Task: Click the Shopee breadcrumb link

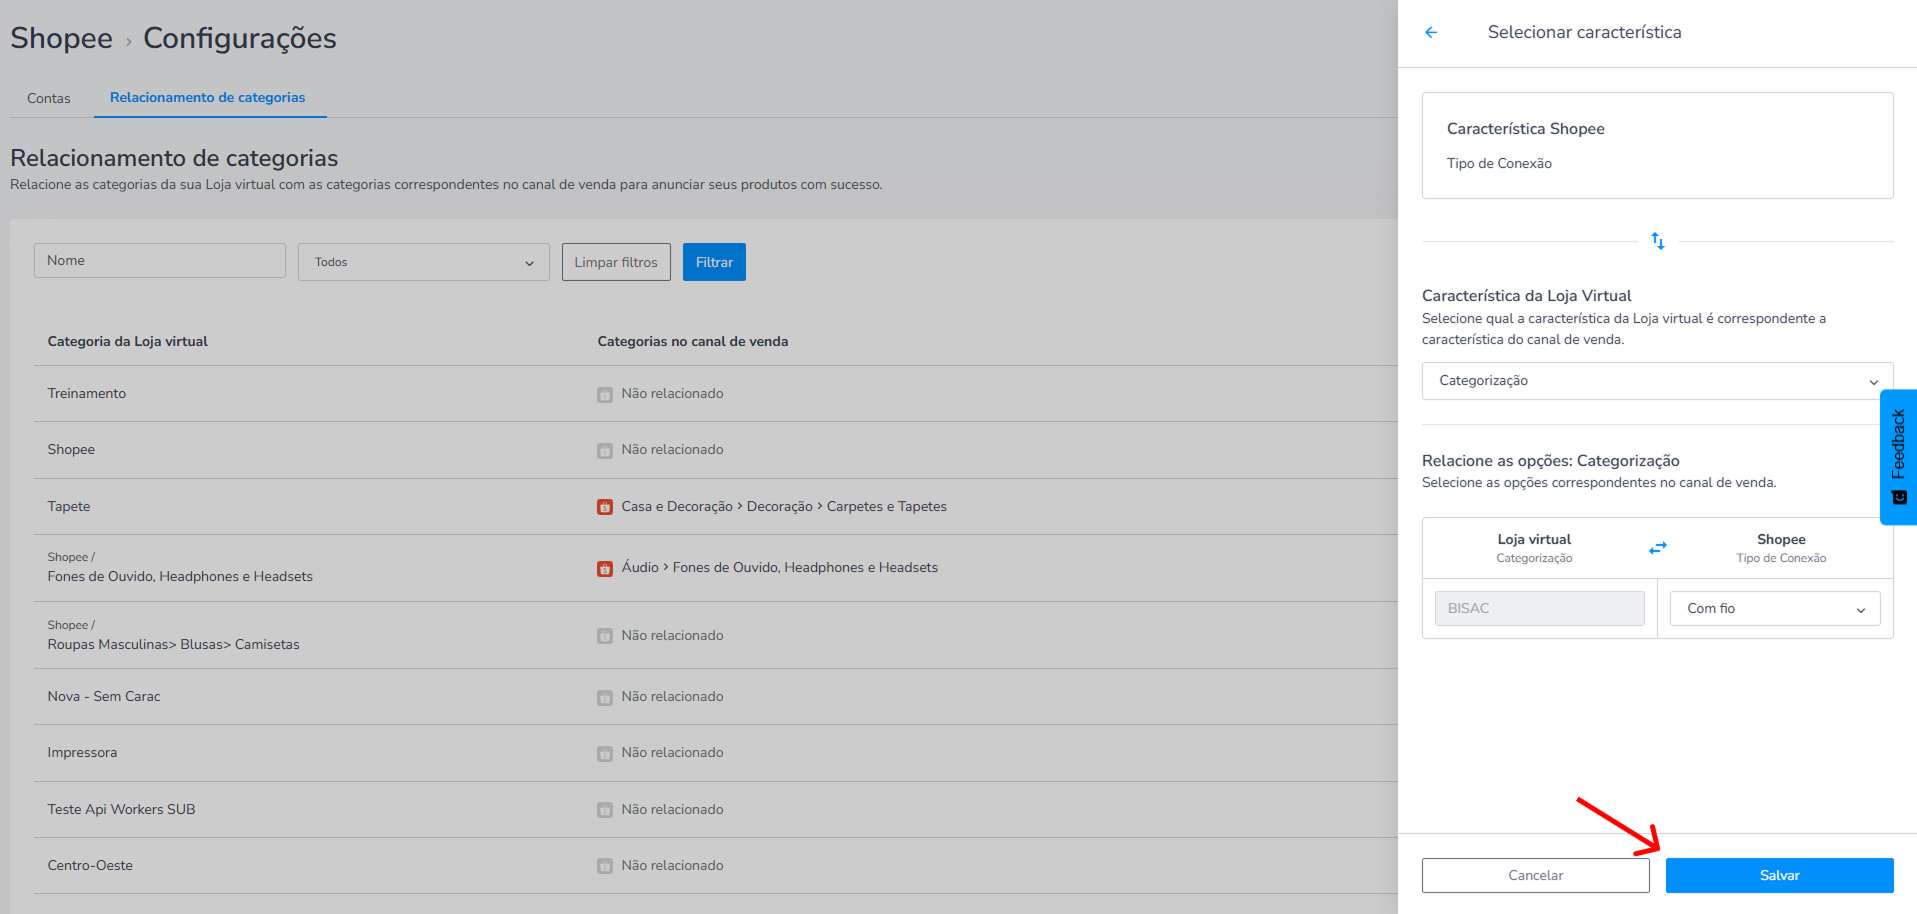Action: pyautogui.click(x=62, y=38)
